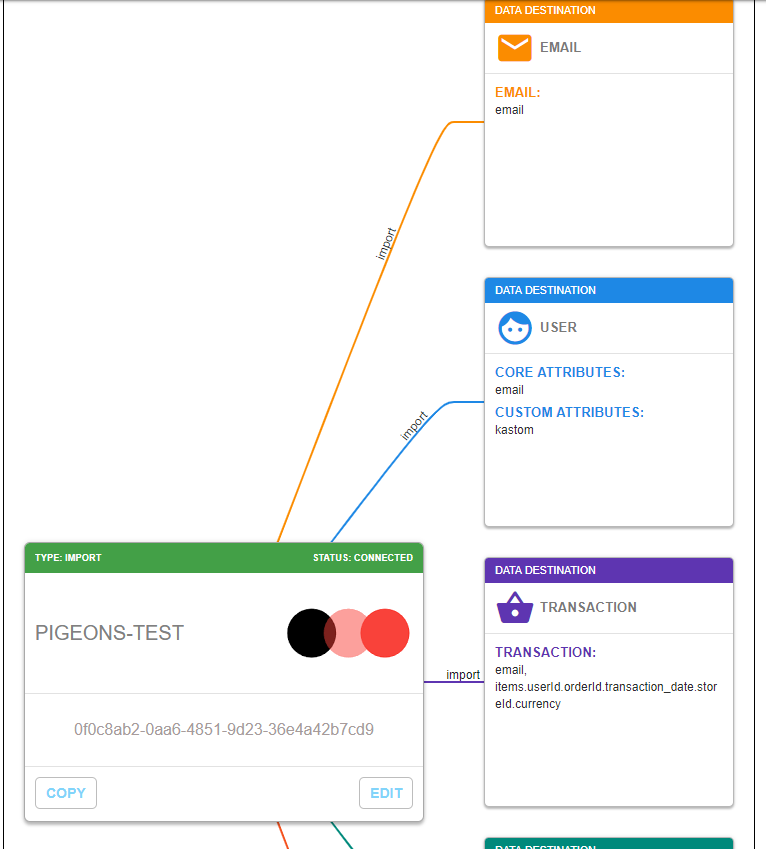Click the PIGEONS-TEST node title
The height and width of the screenshot is (849, 766).
108,632
